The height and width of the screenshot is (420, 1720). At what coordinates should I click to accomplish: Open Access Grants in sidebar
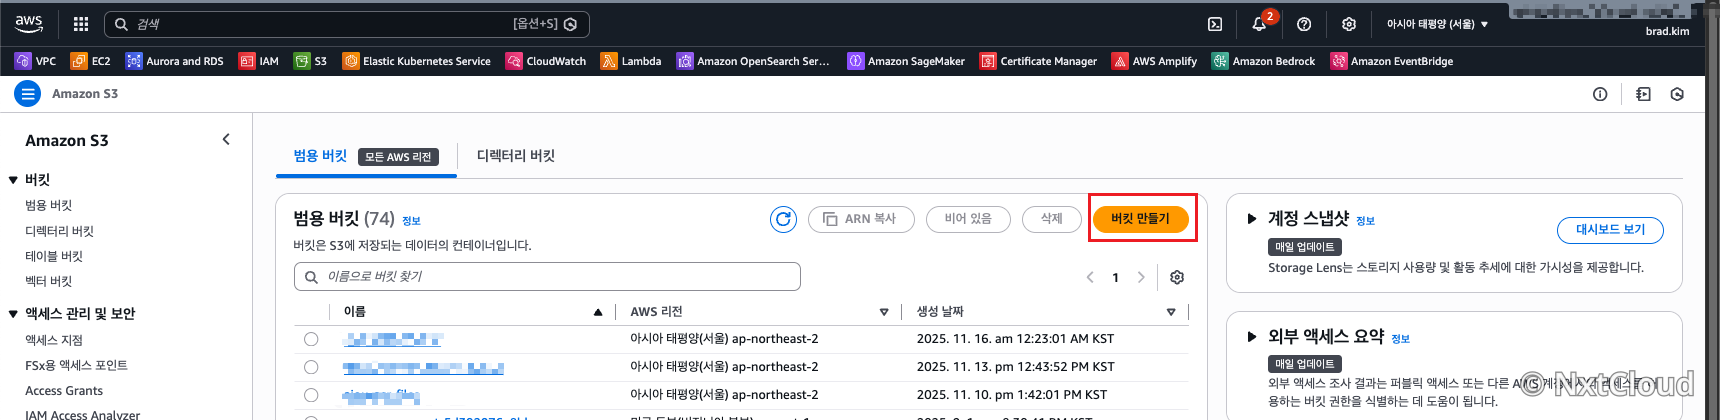coord(64,391)
